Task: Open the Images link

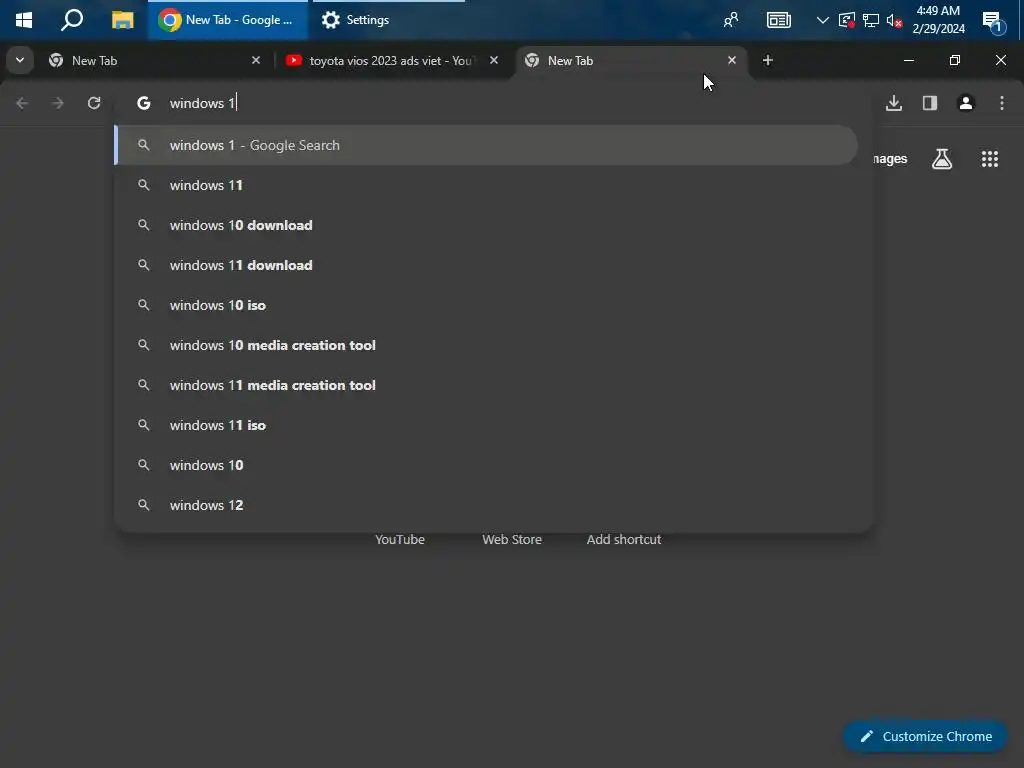Action: (889, 159)
